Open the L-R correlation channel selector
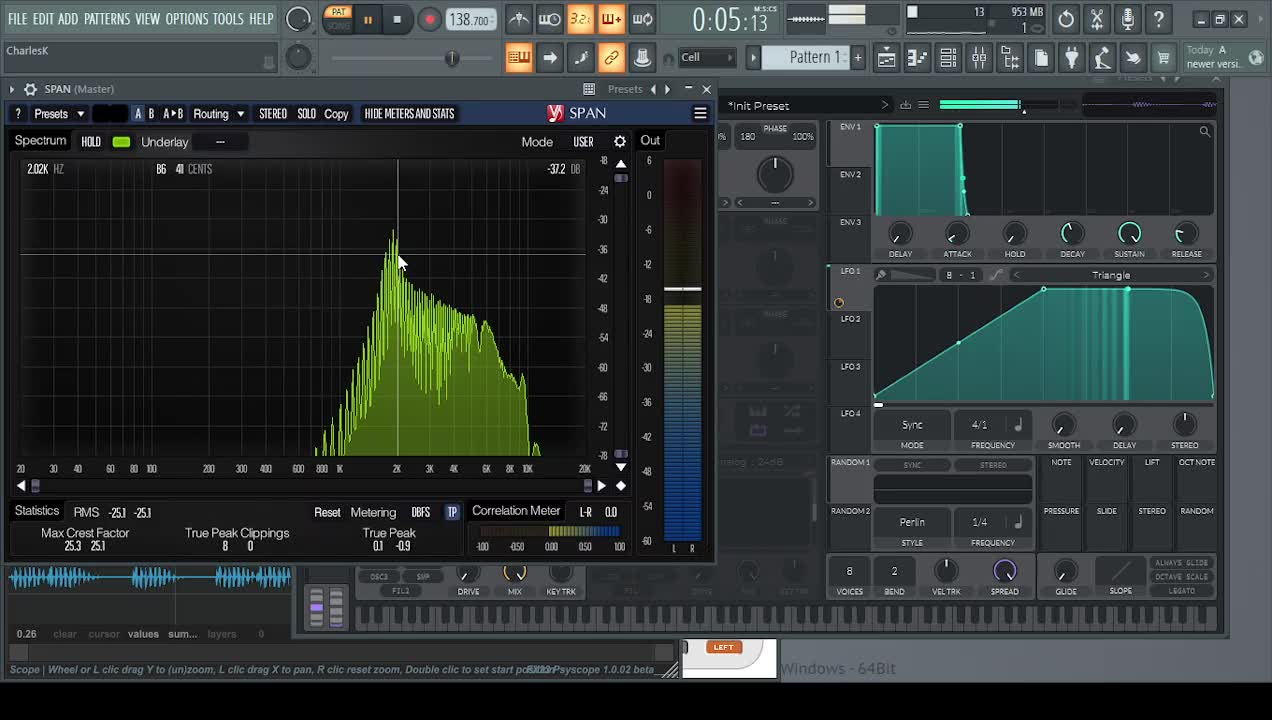 [586, 512]
